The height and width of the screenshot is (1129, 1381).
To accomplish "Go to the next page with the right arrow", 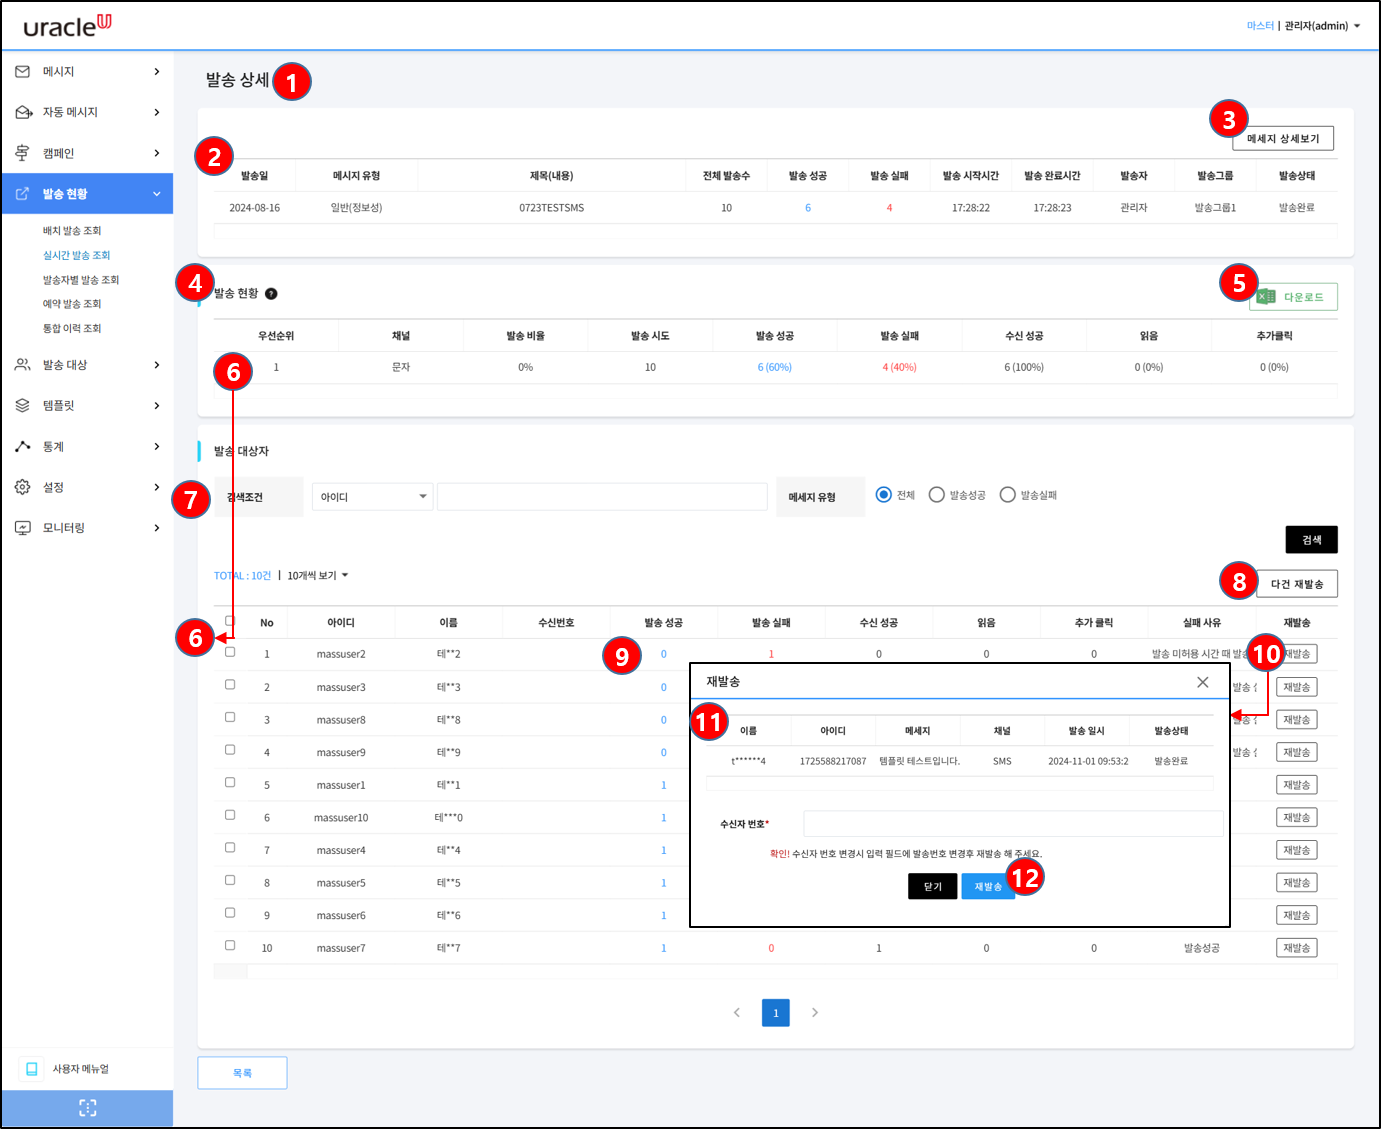I will 815,1013.
